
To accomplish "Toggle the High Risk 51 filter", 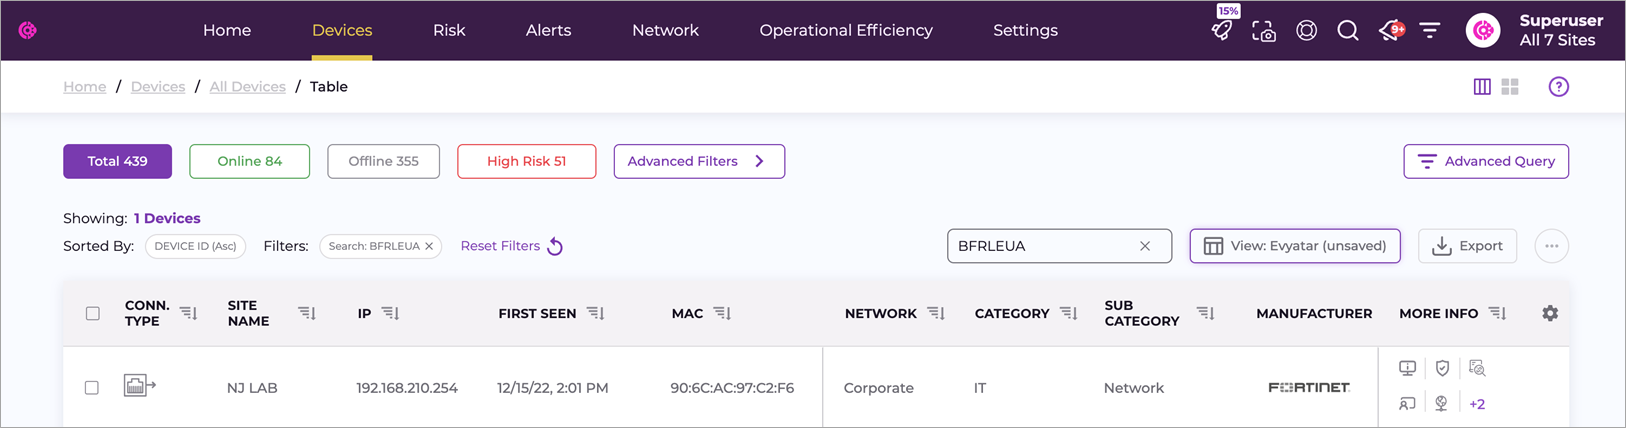I will [526, 161].
